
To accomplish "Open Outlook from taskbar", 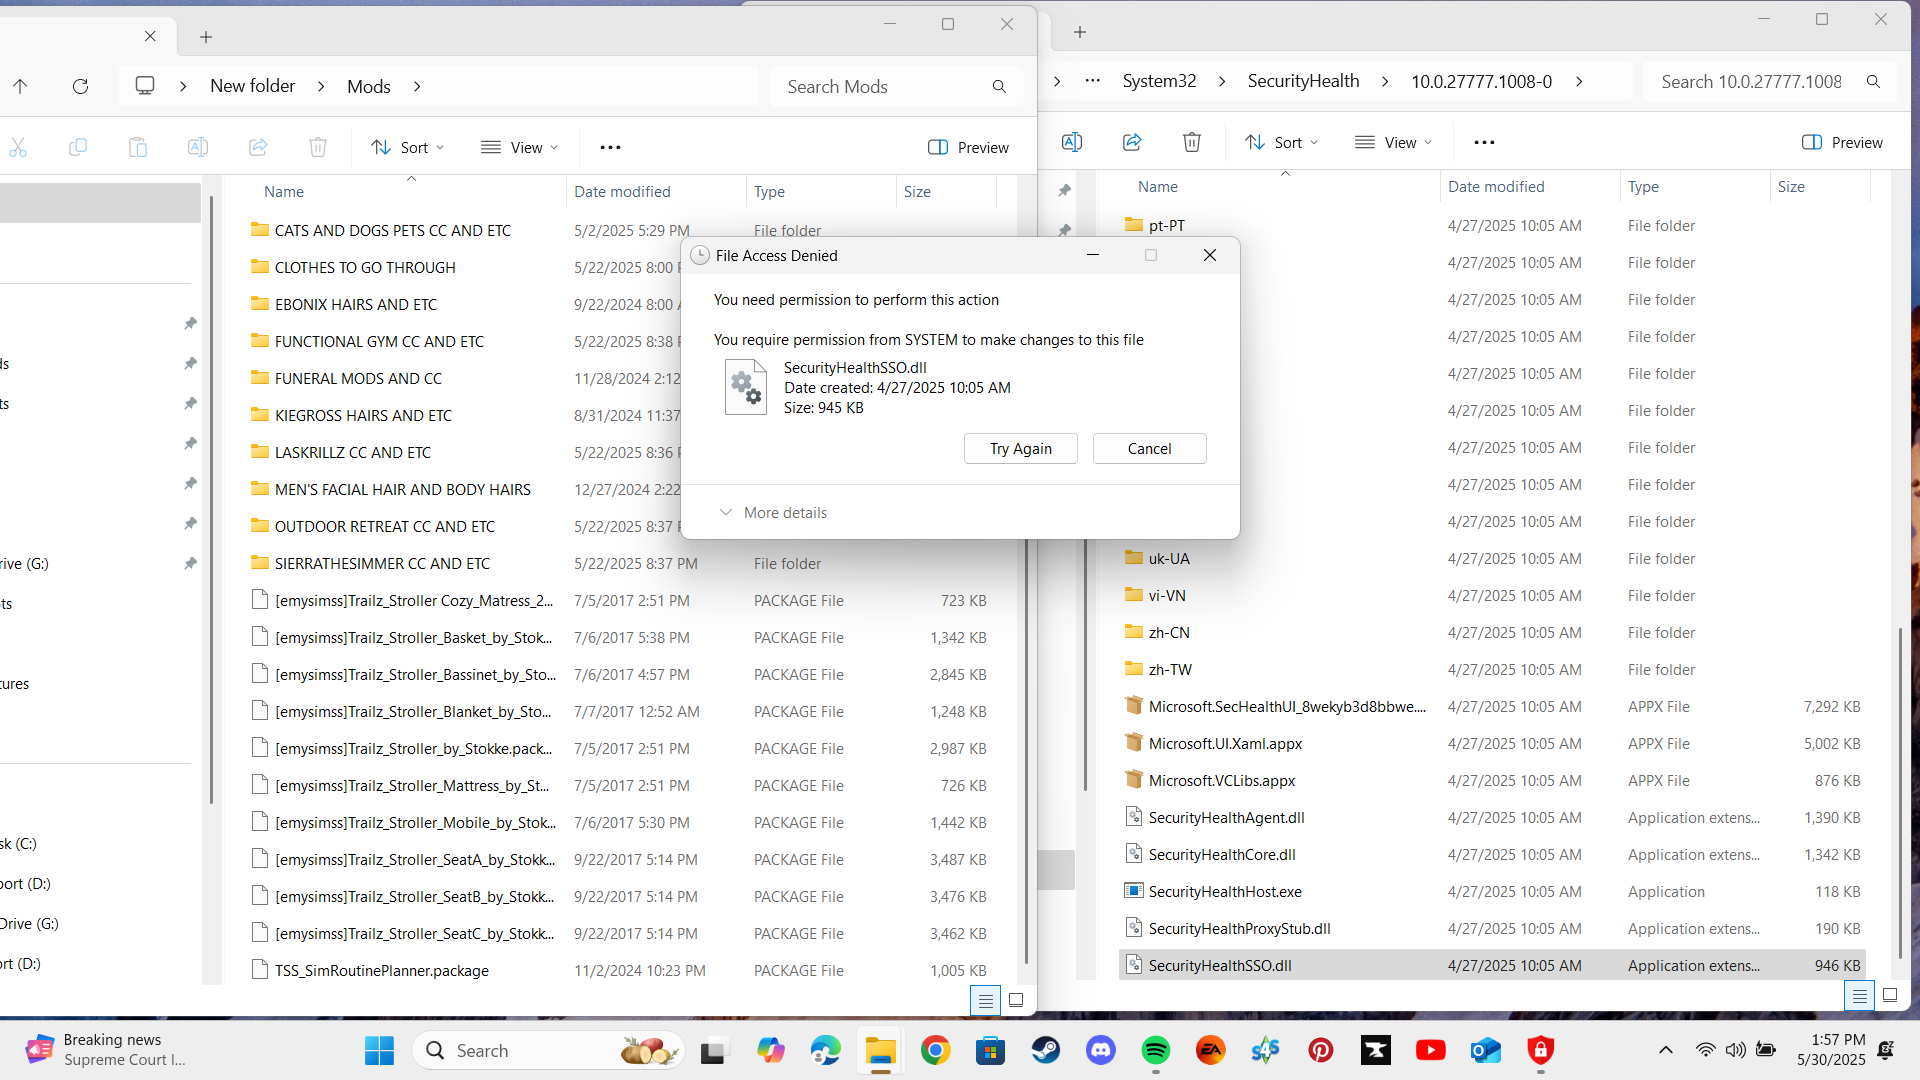I will pos(1486,1050).
